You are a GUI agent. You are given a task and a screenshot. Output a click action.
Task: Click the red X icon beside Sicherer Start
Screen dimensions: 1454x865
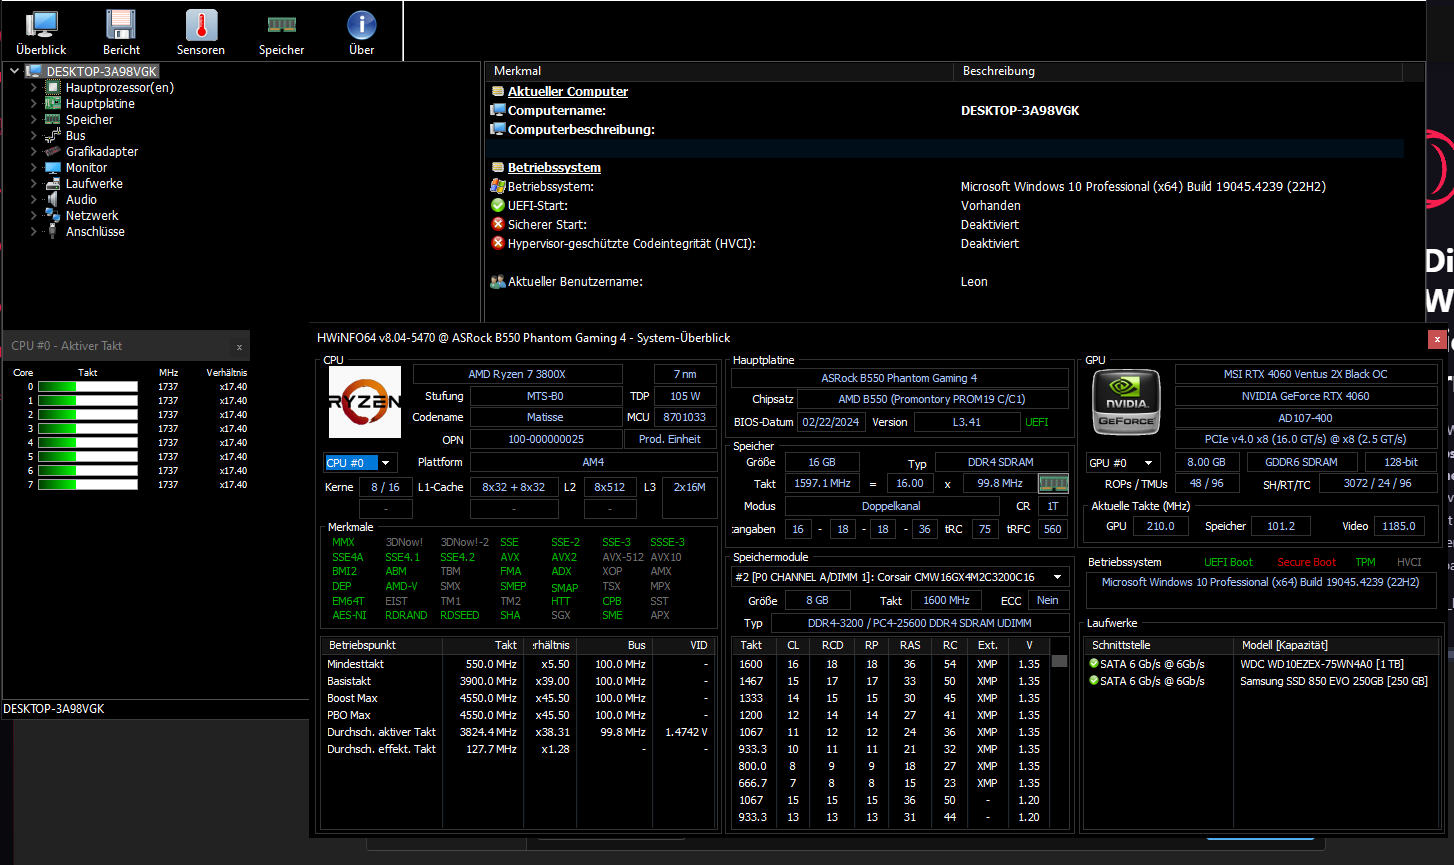(x=498, y=224)
